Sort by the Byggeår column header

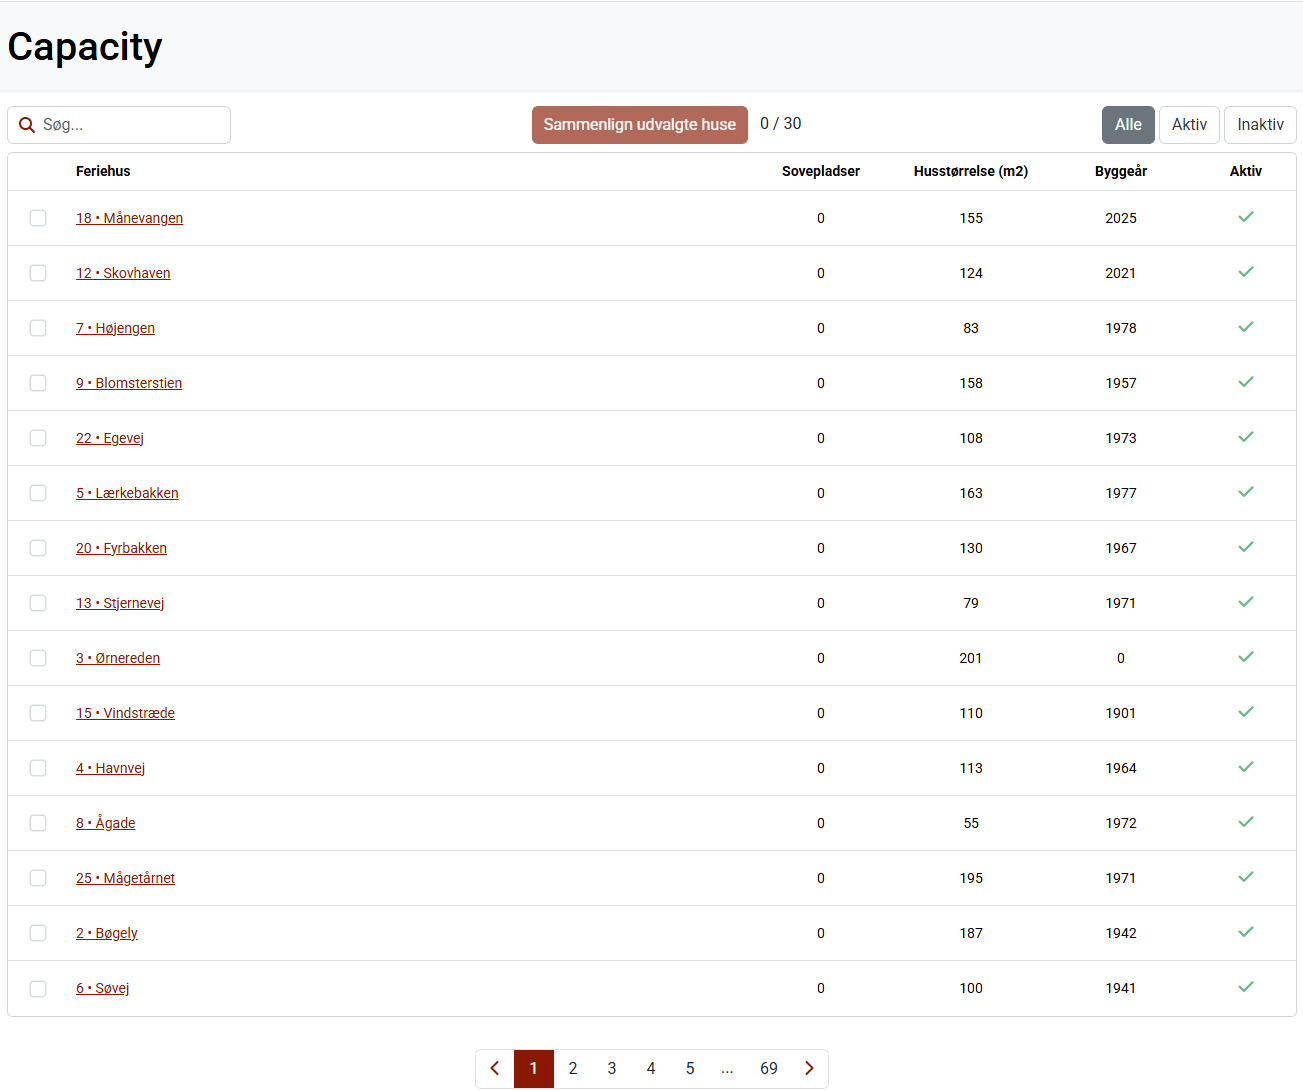(1120, 171)
